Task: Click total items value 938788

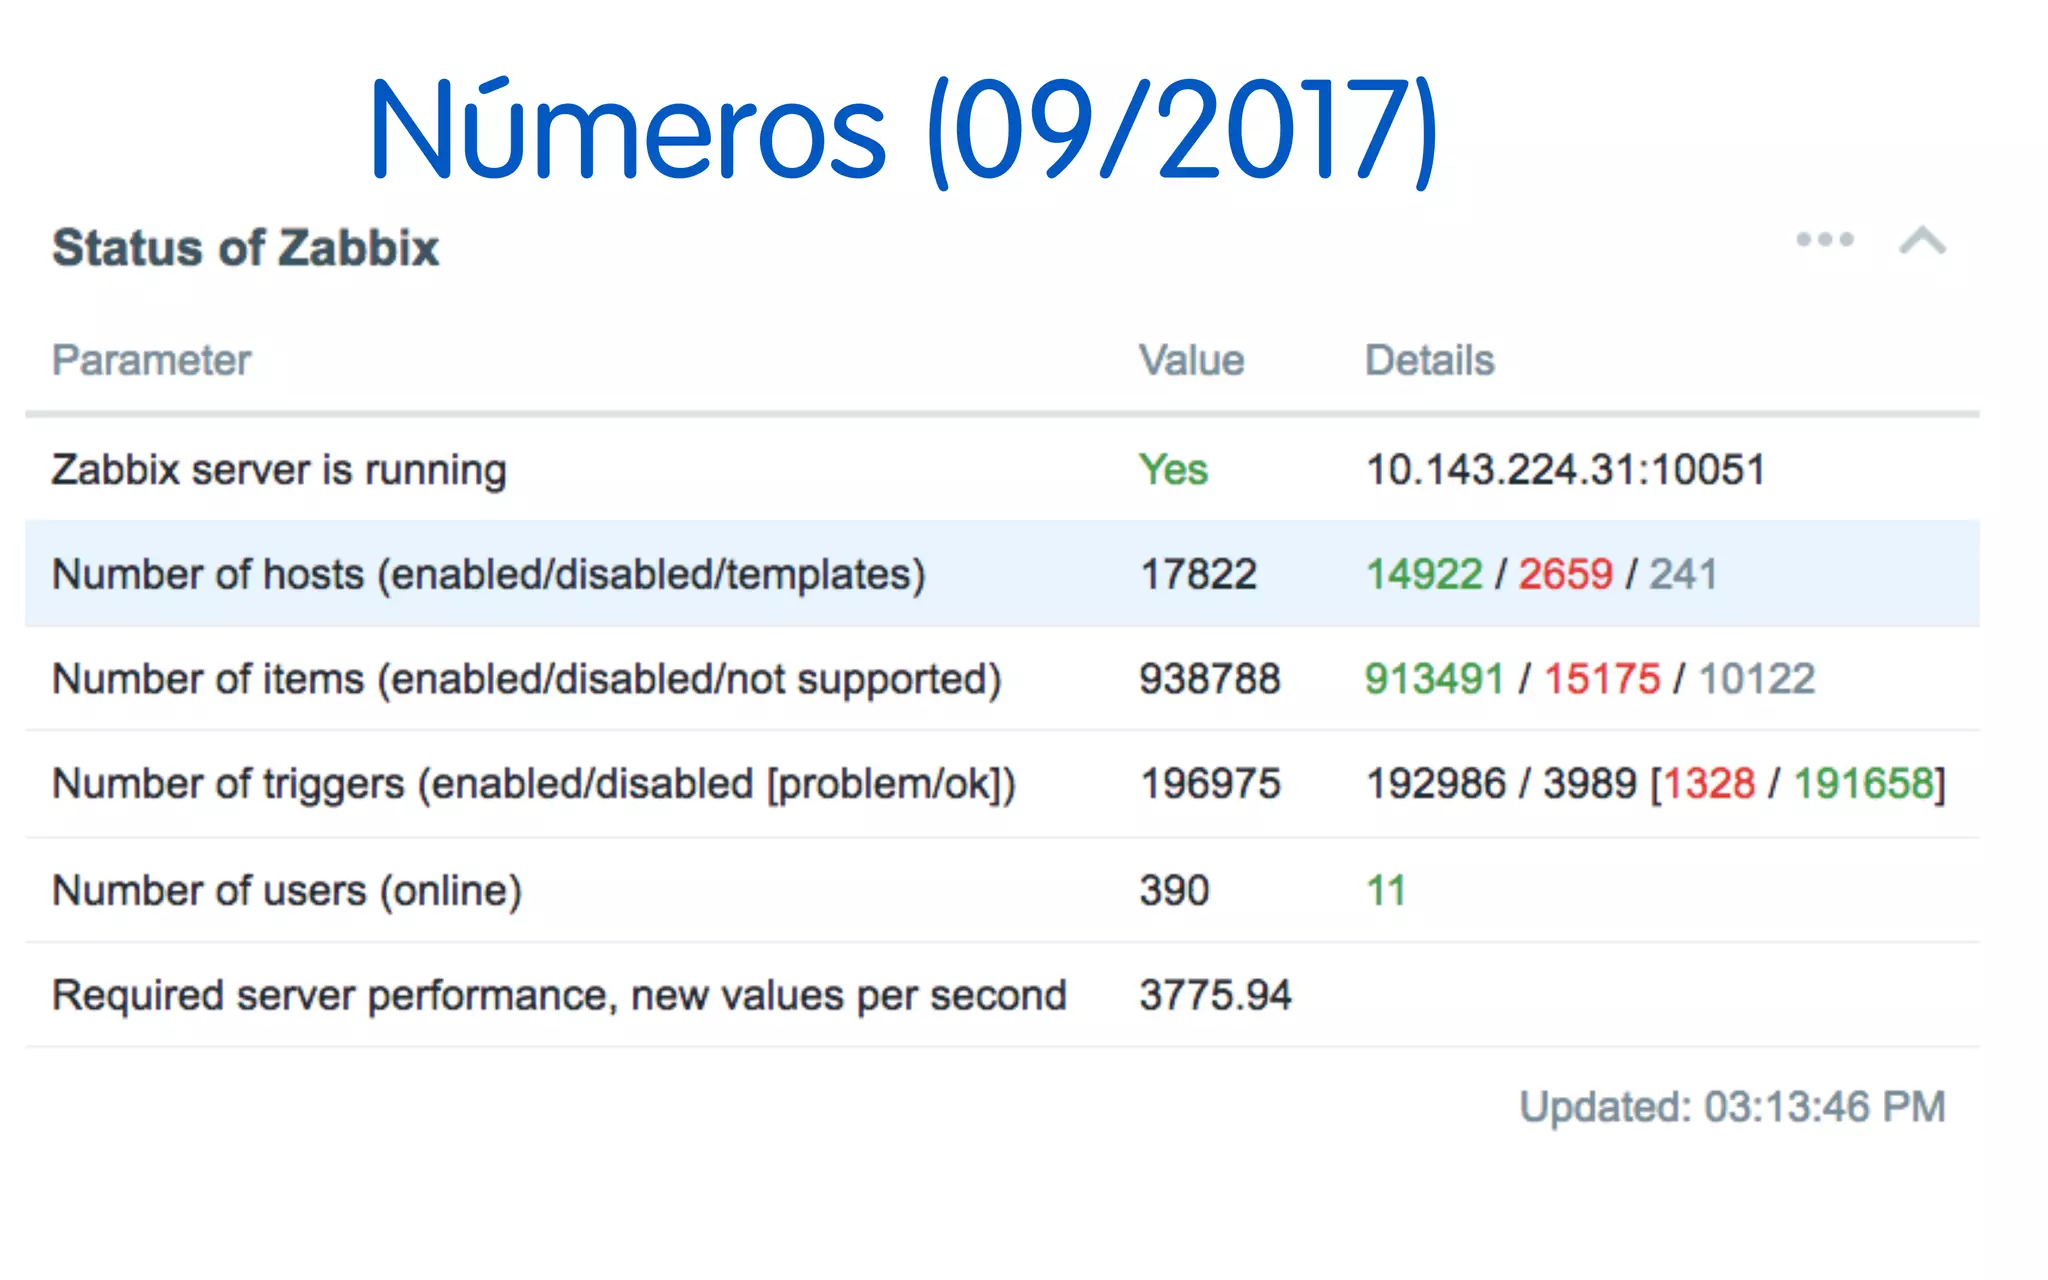Action: [x=1209, y=680]
